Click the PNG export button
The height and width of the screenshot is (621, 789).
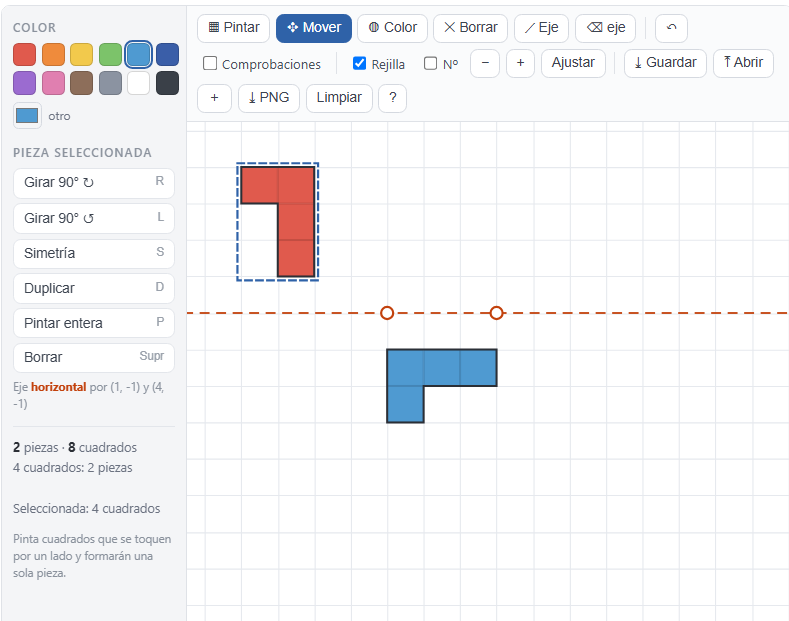(x=269, y=98)
